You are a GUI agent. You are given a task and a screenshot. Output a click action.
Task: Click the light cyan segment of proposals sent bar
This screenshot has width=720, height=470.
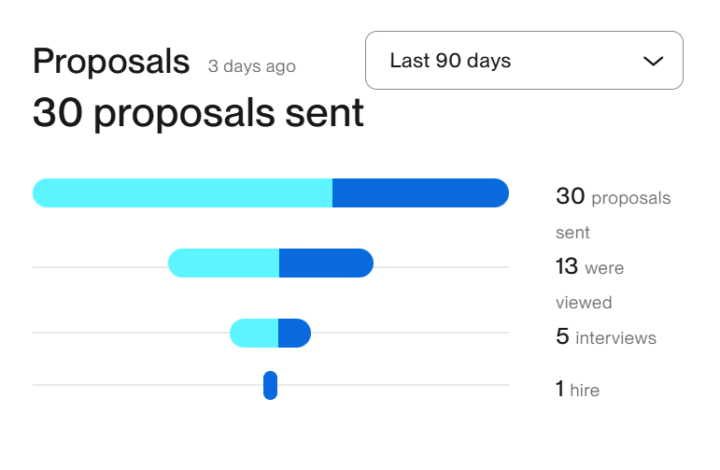tap(182, 193)
